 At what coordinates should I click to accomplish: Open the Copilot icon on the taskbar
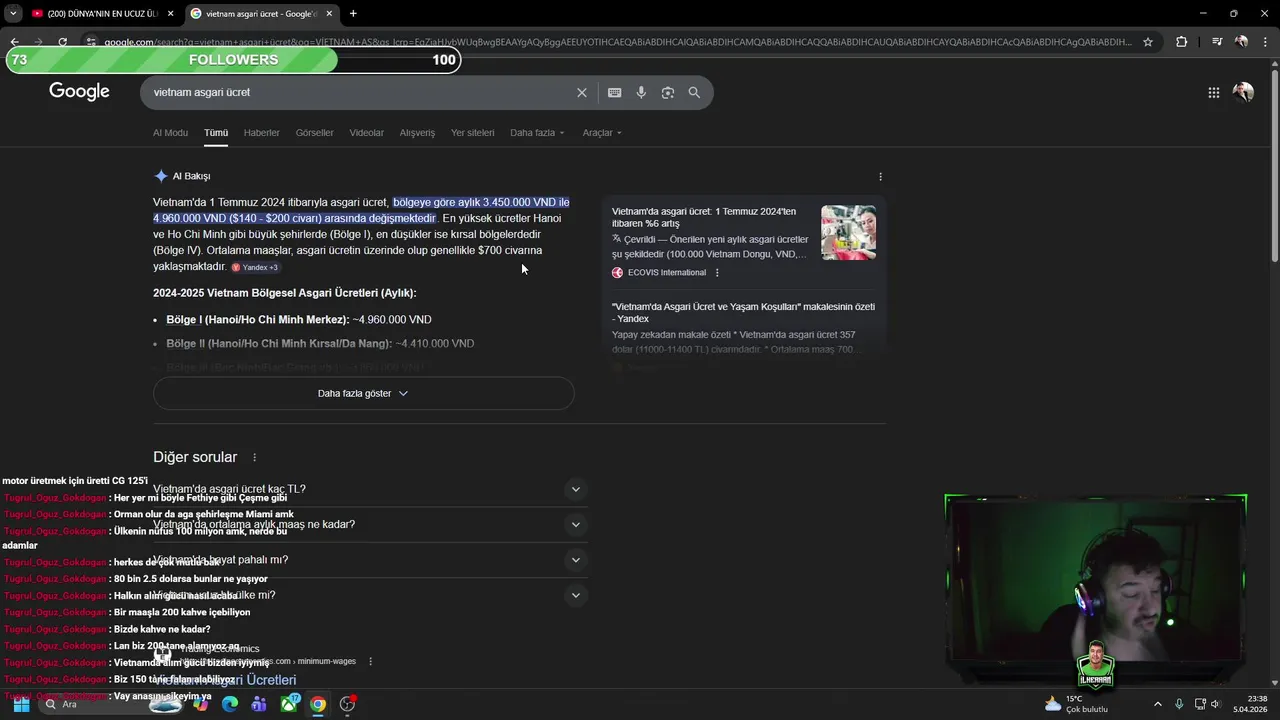pos(201,704)
